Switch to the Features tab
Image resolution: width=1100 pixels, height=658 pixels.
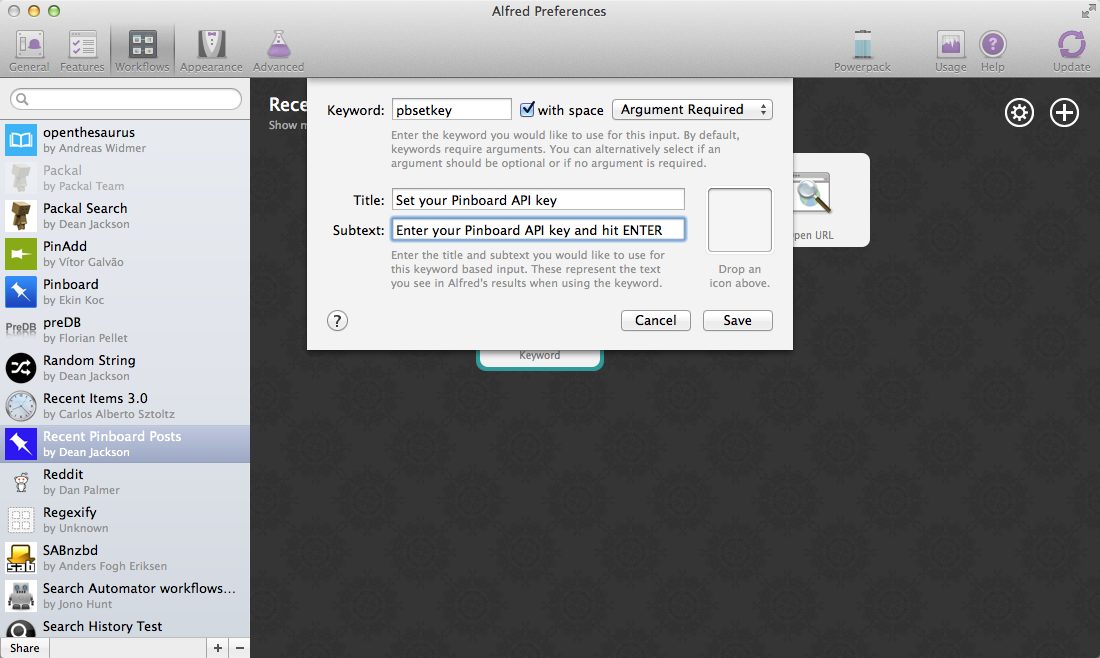tap(82, 51)
